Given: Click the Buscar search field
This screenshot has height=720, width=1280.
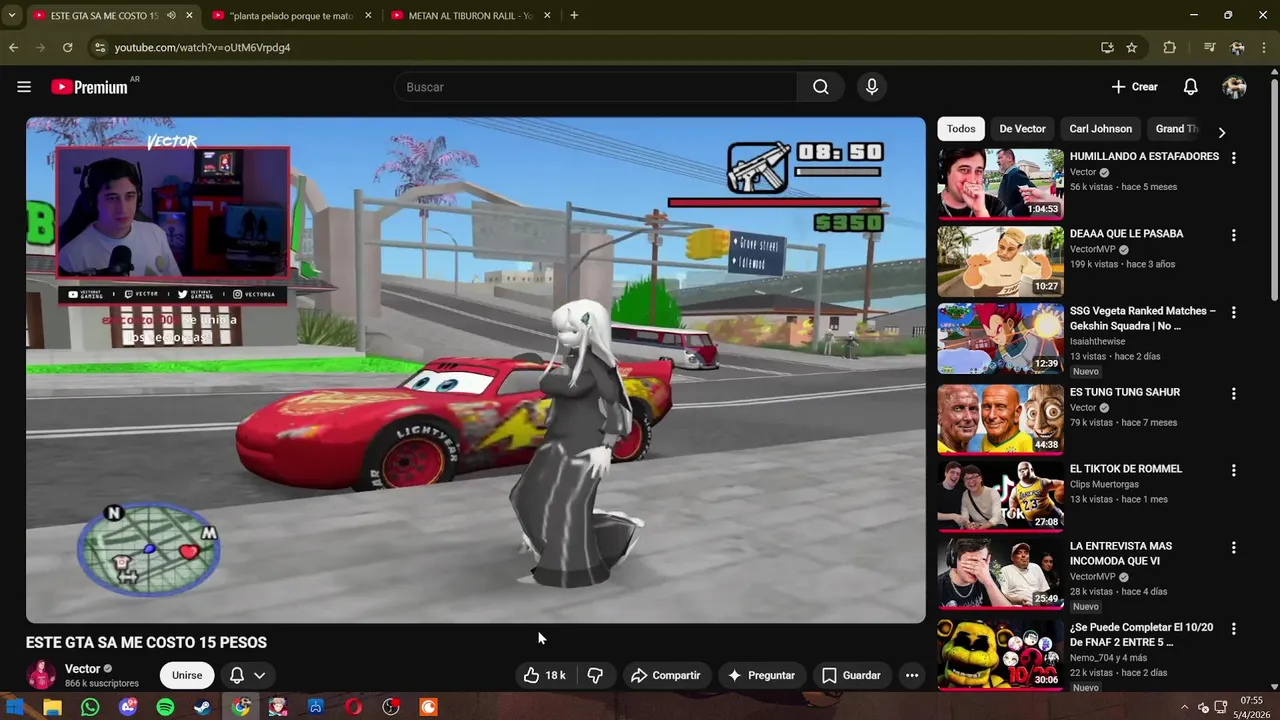Looking at the screenshot, I should (596, 87).
